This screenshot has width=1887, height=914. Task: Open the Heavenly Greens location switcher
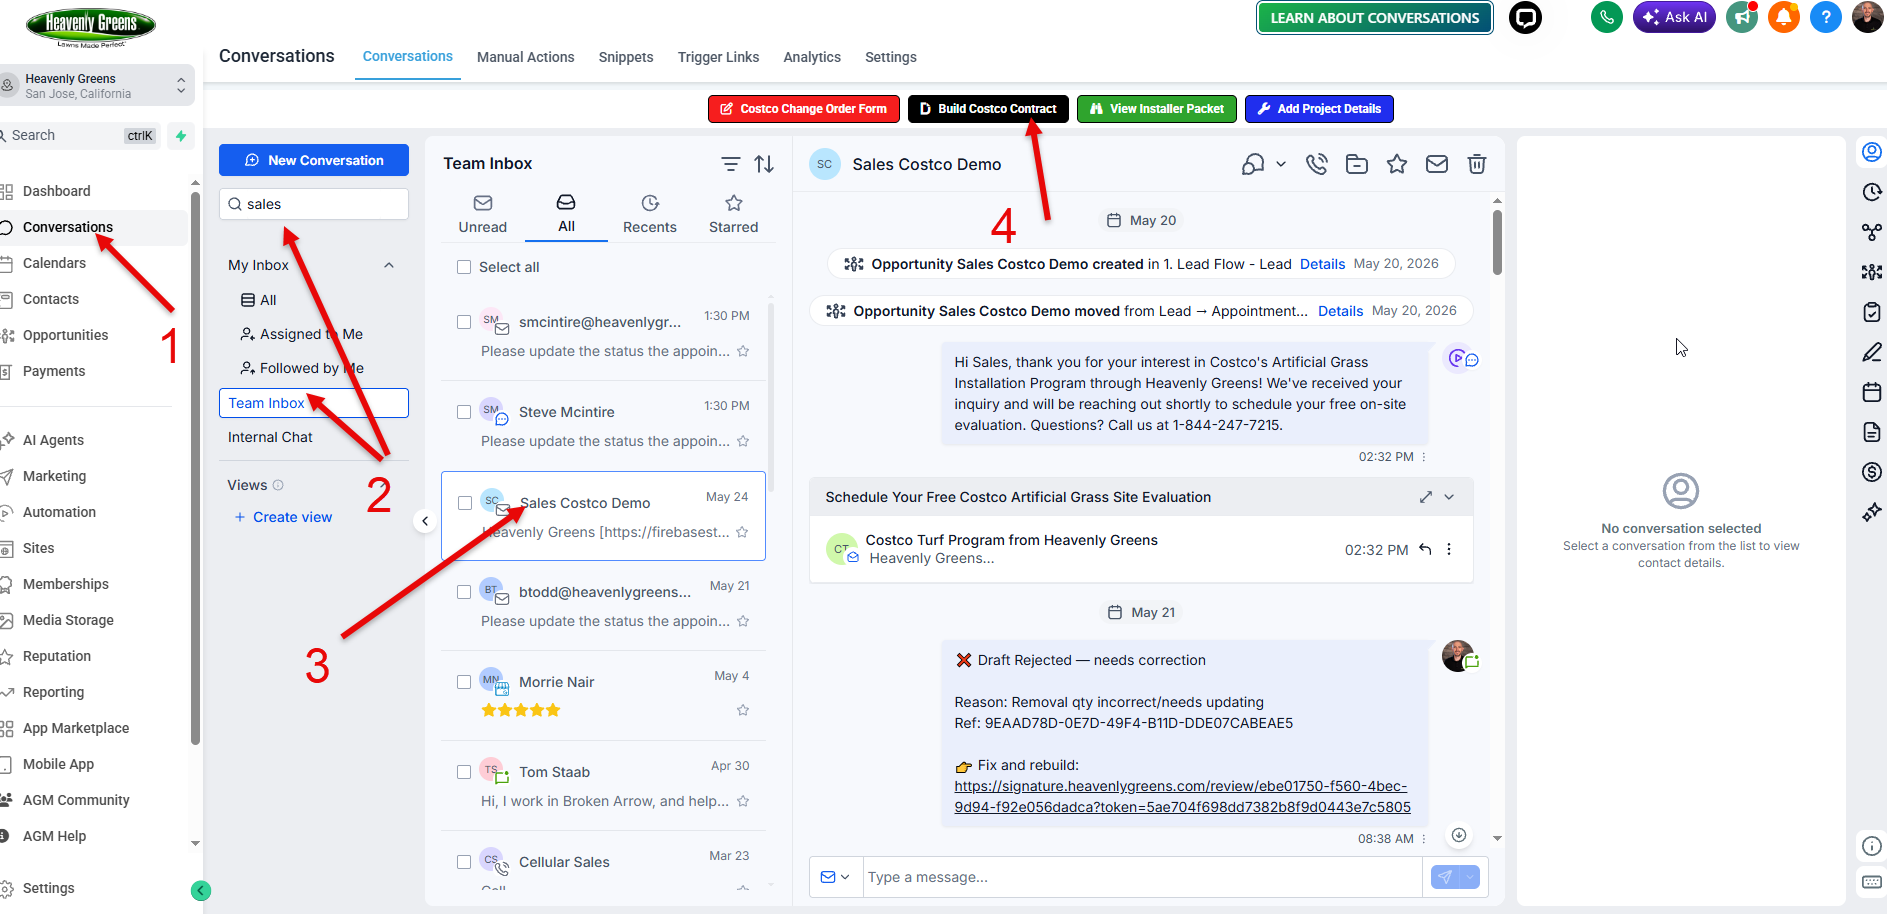[97, 86]
